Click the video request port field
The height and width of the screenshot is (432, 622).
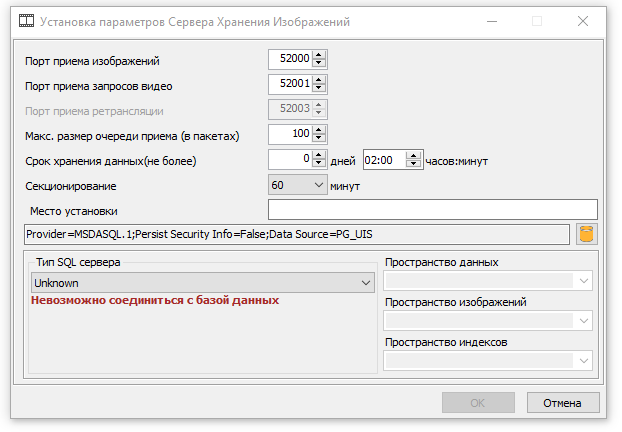tap(290, 85)
